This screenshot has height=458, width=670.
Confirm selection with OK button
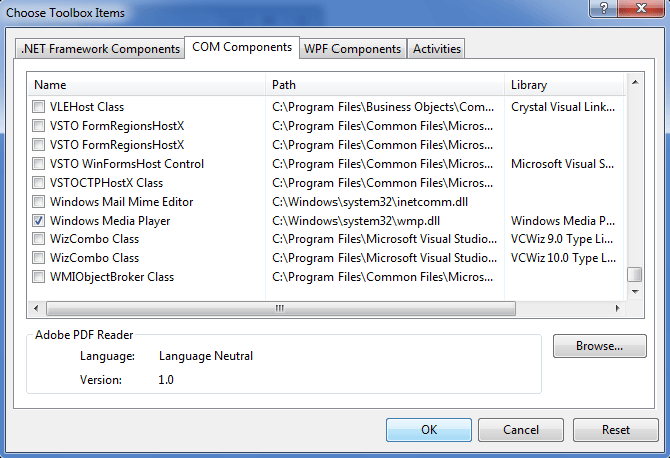point(428,430)
